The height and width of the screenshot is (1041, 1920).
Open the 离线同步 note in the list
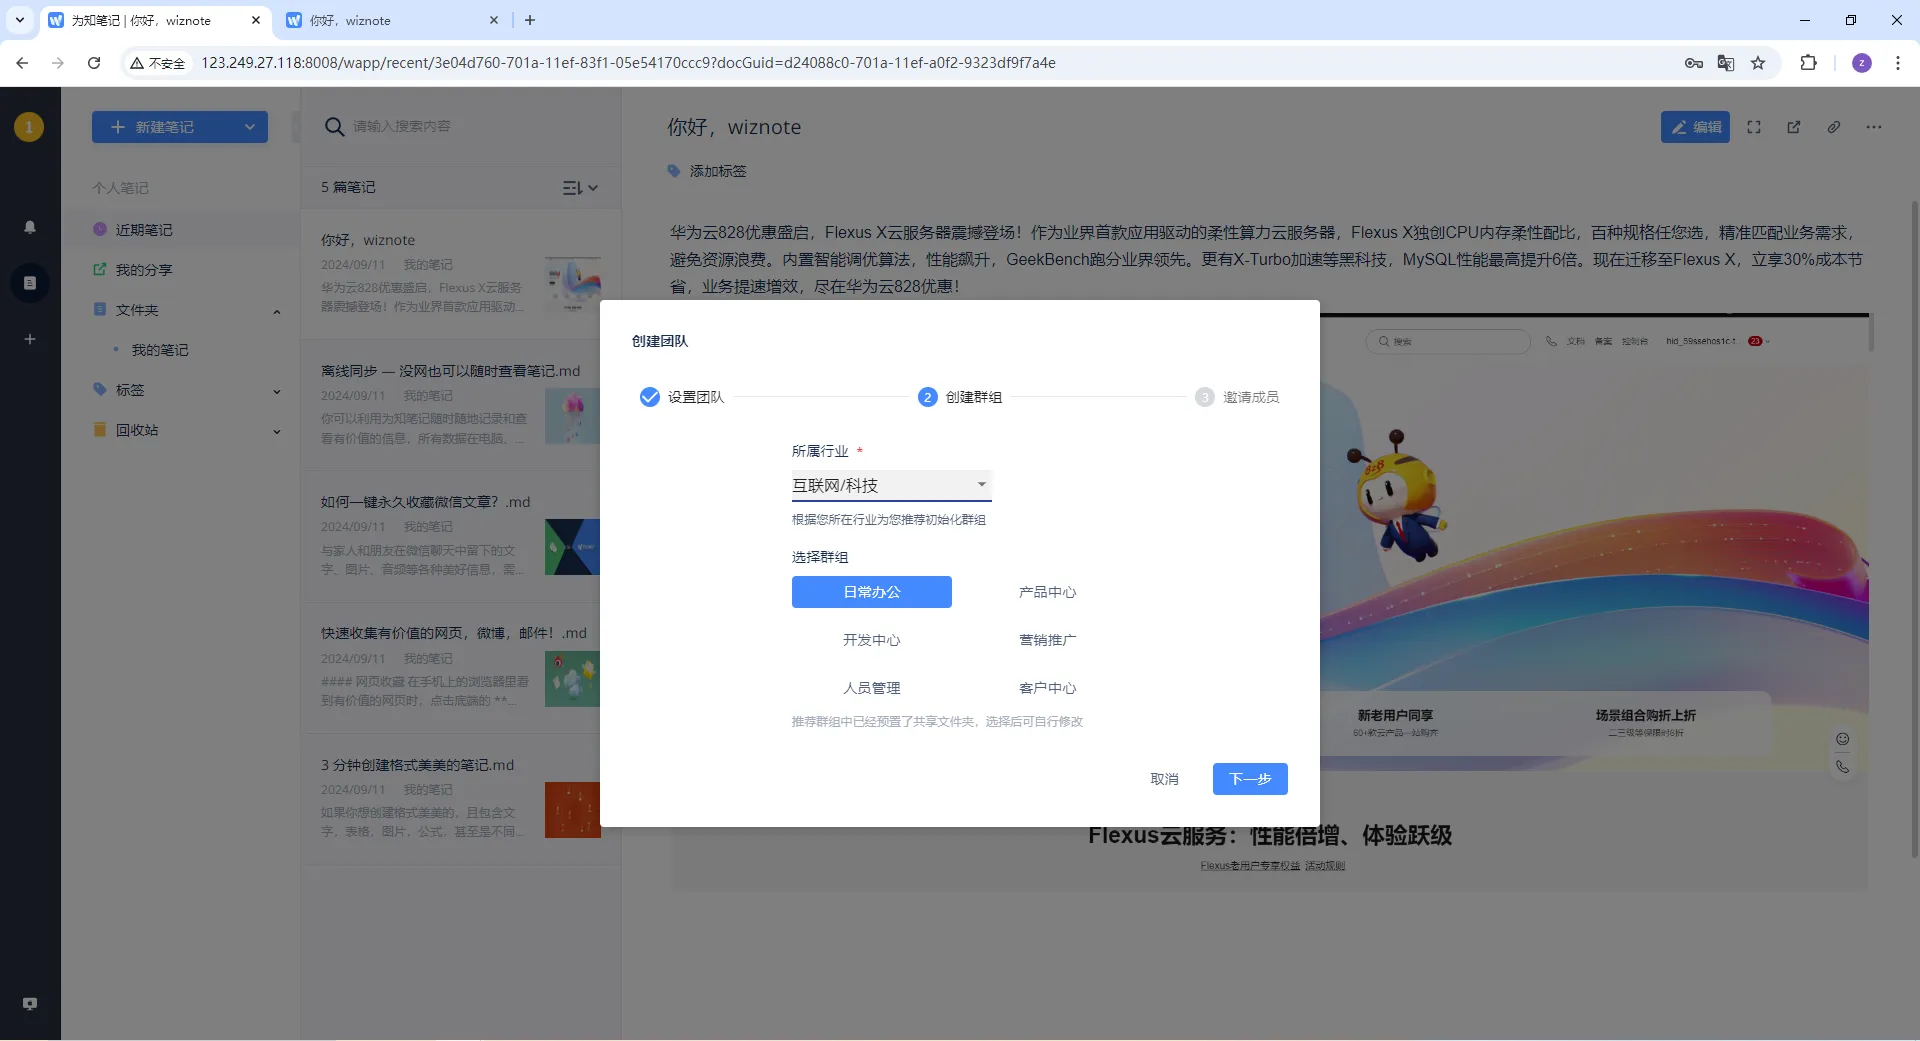(x=461, y=406)
